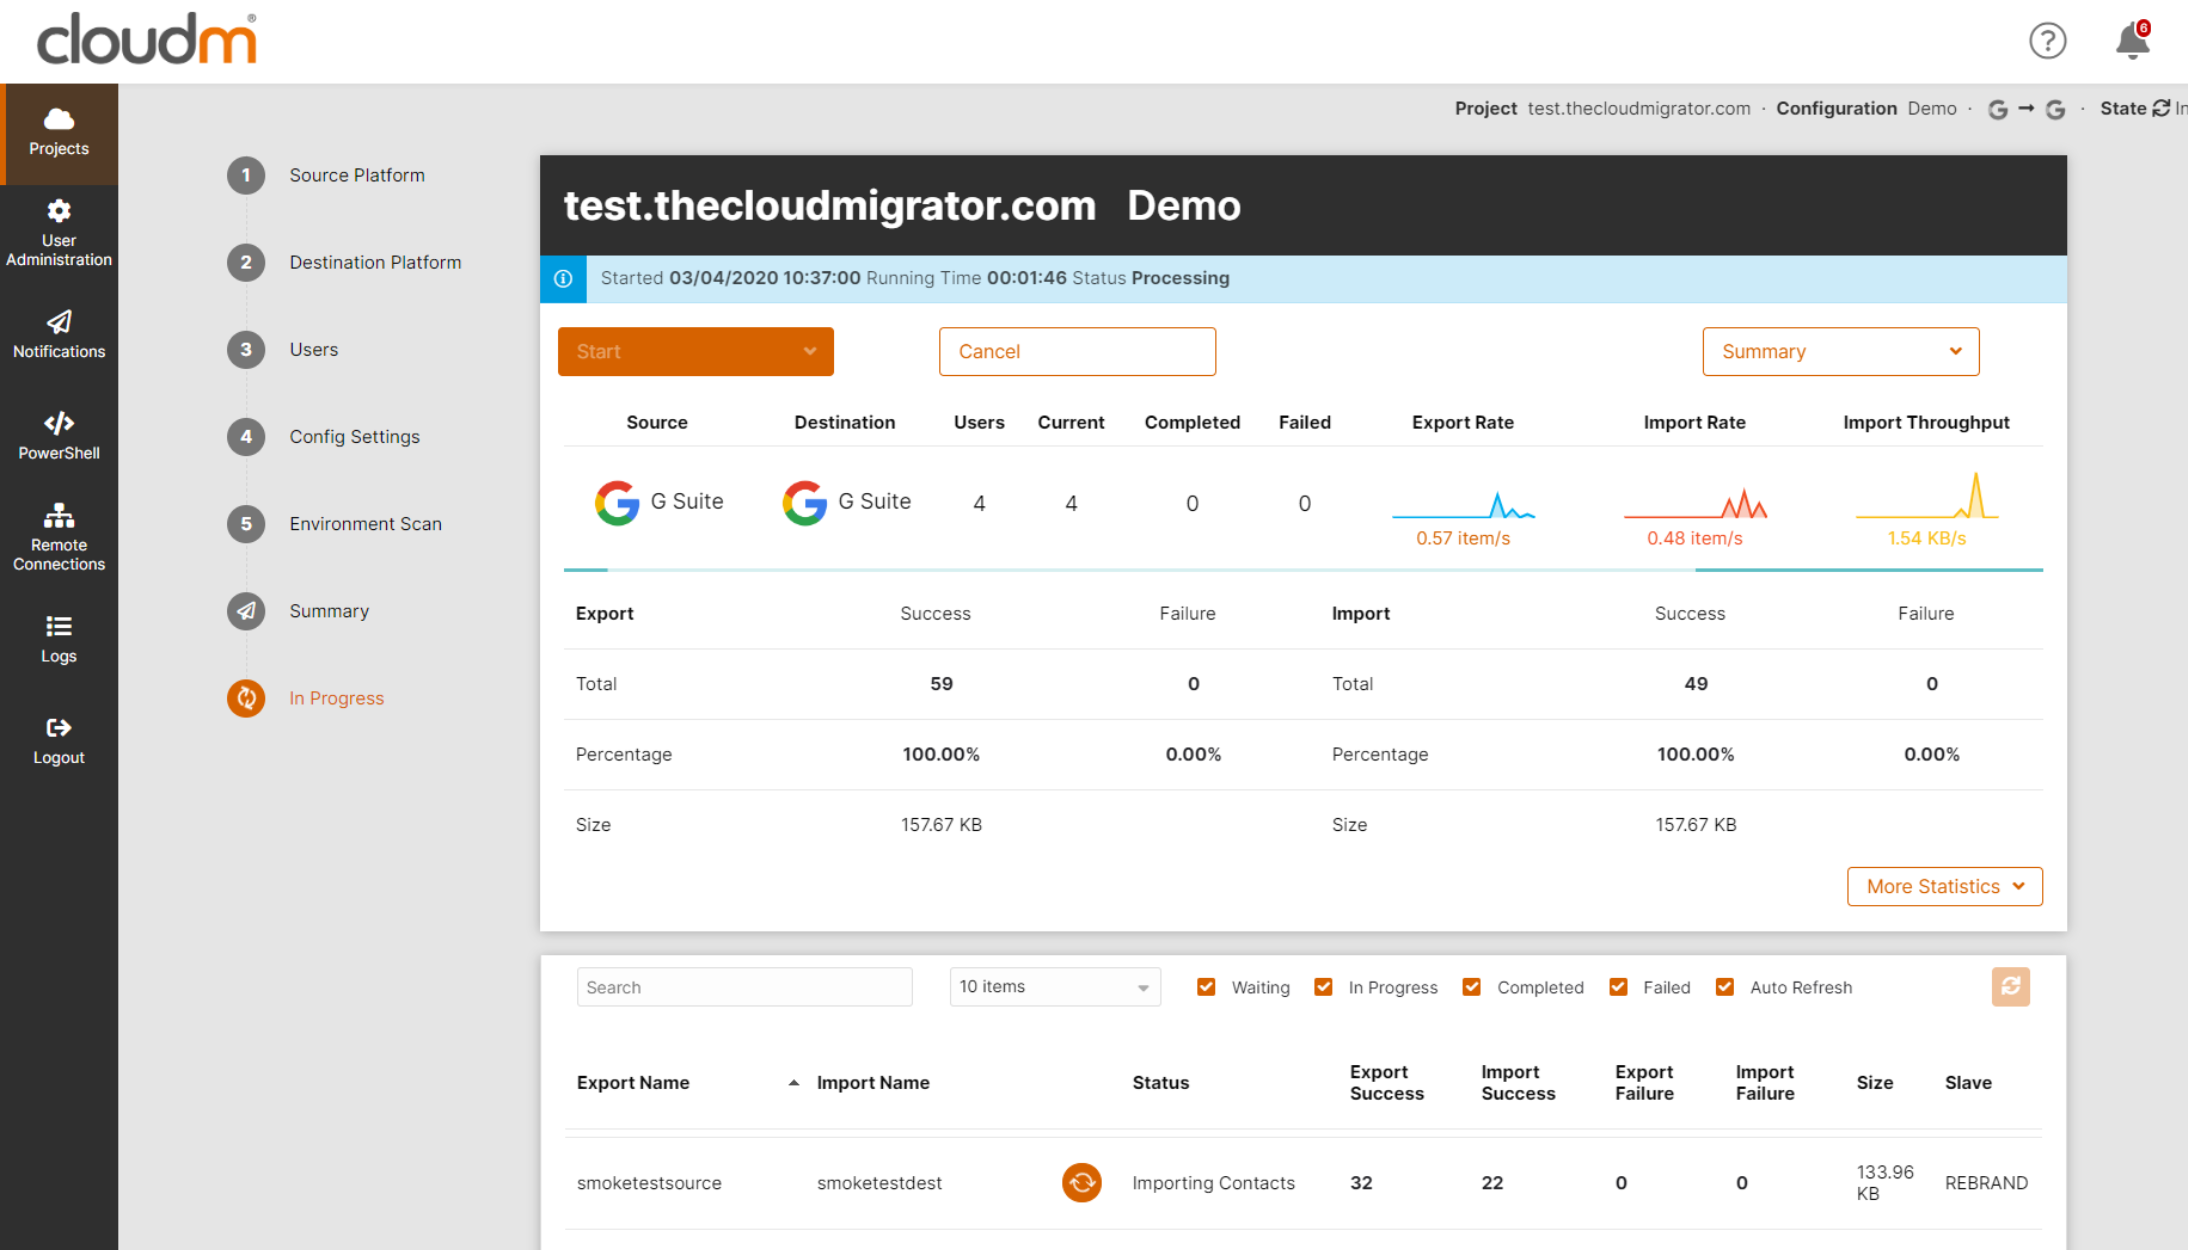Disable the Auto Refresh checkbox

tap(1724, 987)
